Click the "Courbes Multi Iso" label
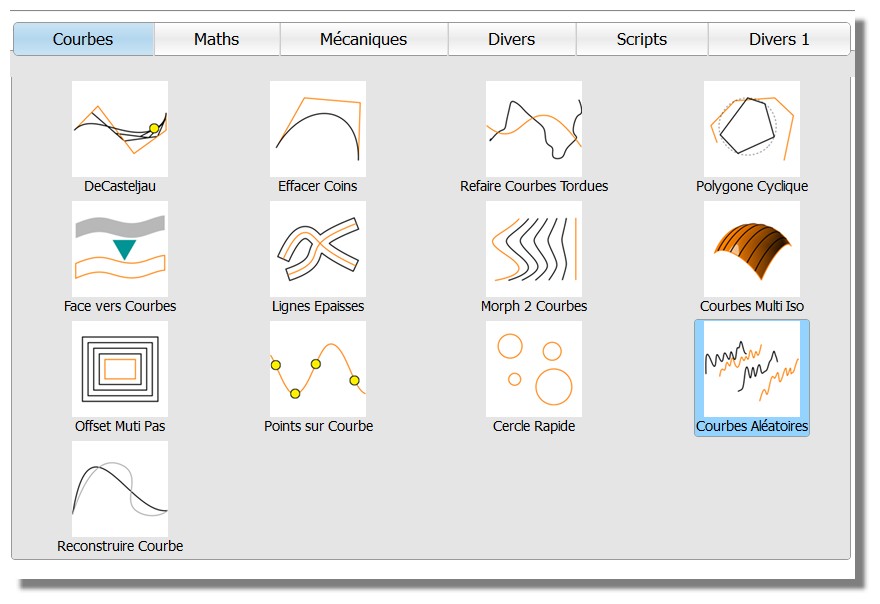 (x=751, y=306)
